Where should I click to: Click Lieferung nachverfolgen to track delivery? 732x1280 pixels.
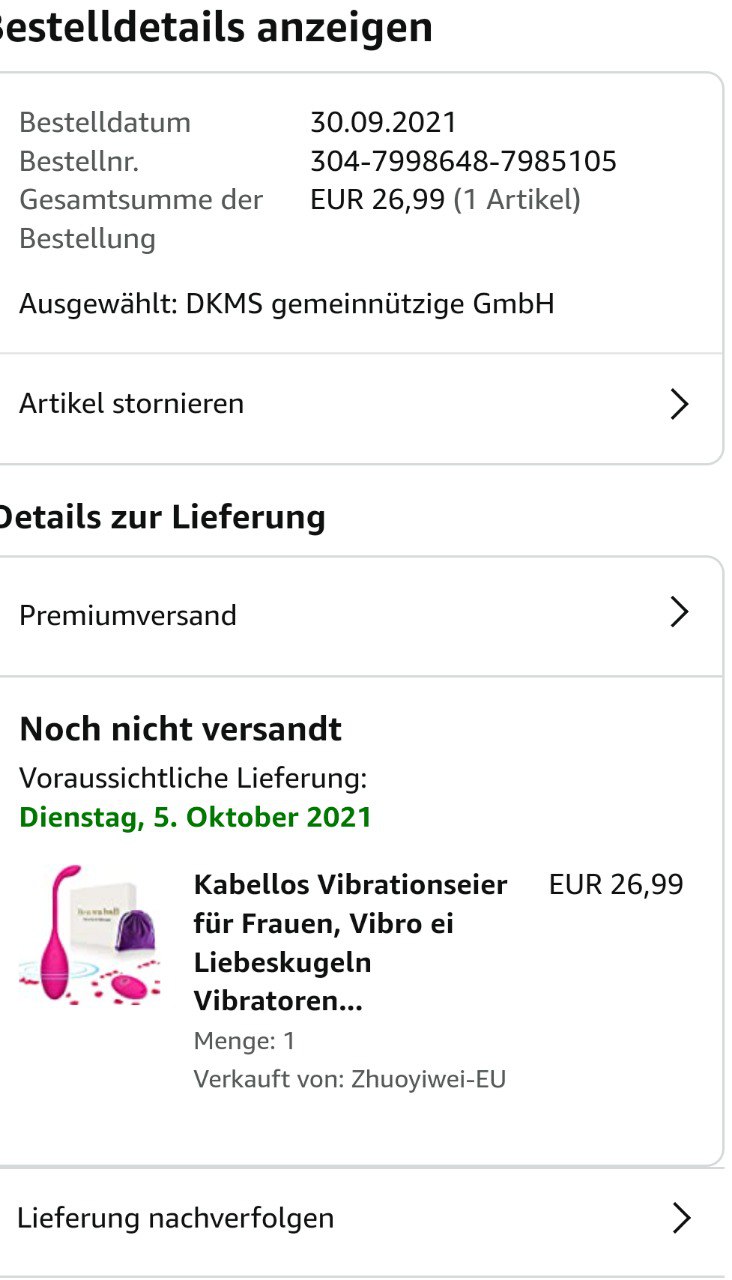176,1218
